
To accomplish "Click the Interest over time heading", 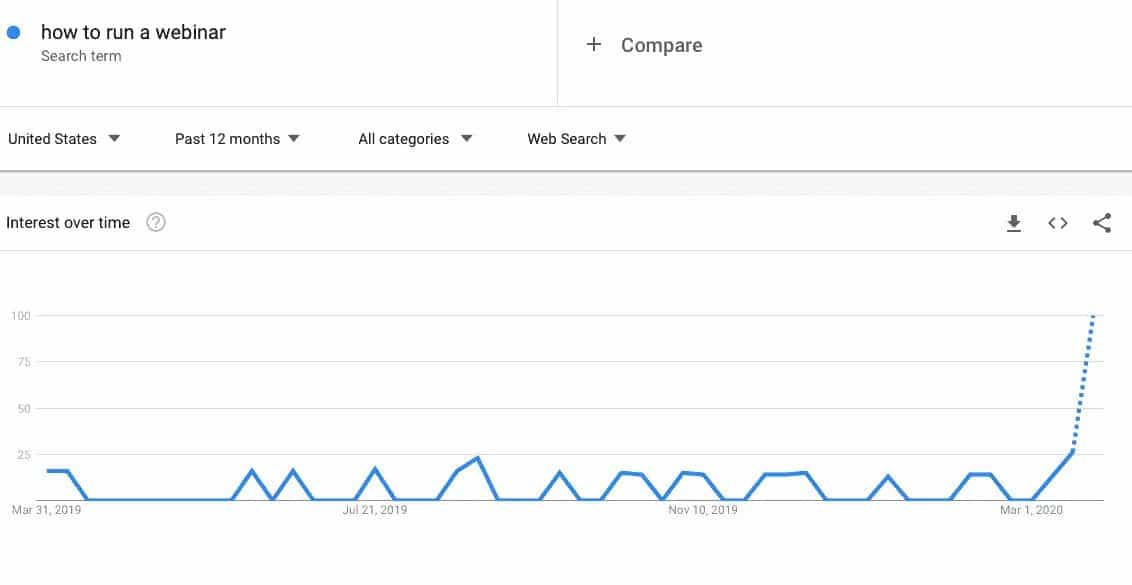I will (x=68, y=223).
